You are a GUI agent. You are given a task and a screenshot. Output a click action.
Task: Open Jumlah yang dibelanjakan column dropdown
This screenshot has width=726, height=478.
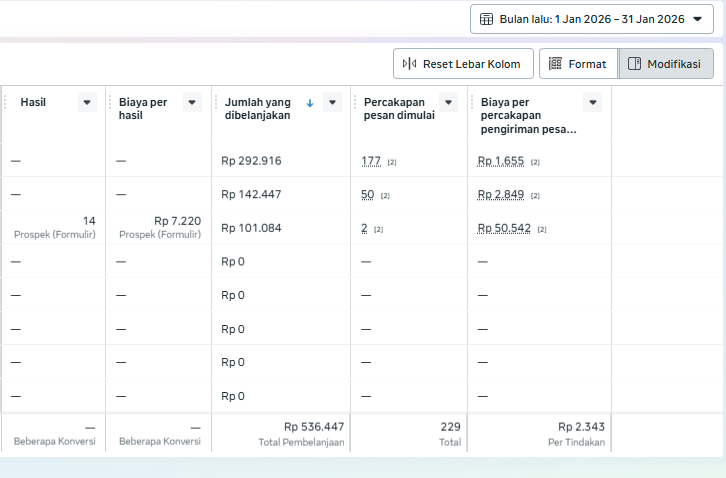[x=332, y=102]
